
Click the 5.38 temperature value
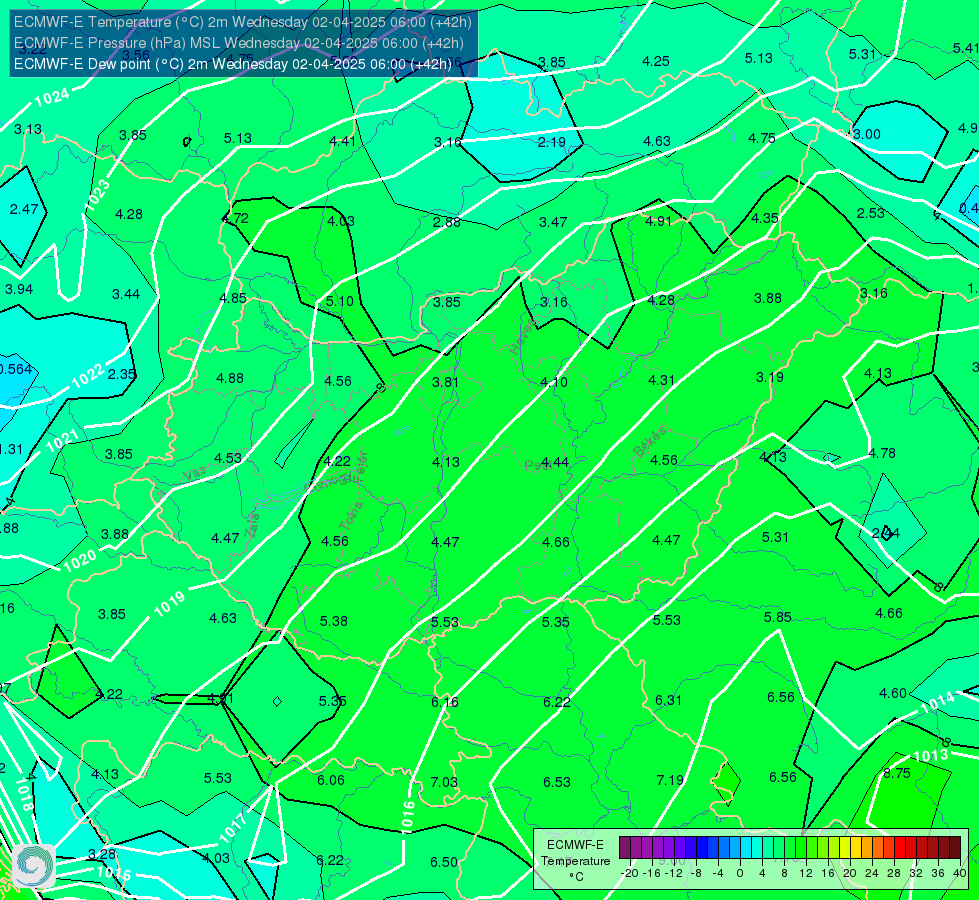333,621
